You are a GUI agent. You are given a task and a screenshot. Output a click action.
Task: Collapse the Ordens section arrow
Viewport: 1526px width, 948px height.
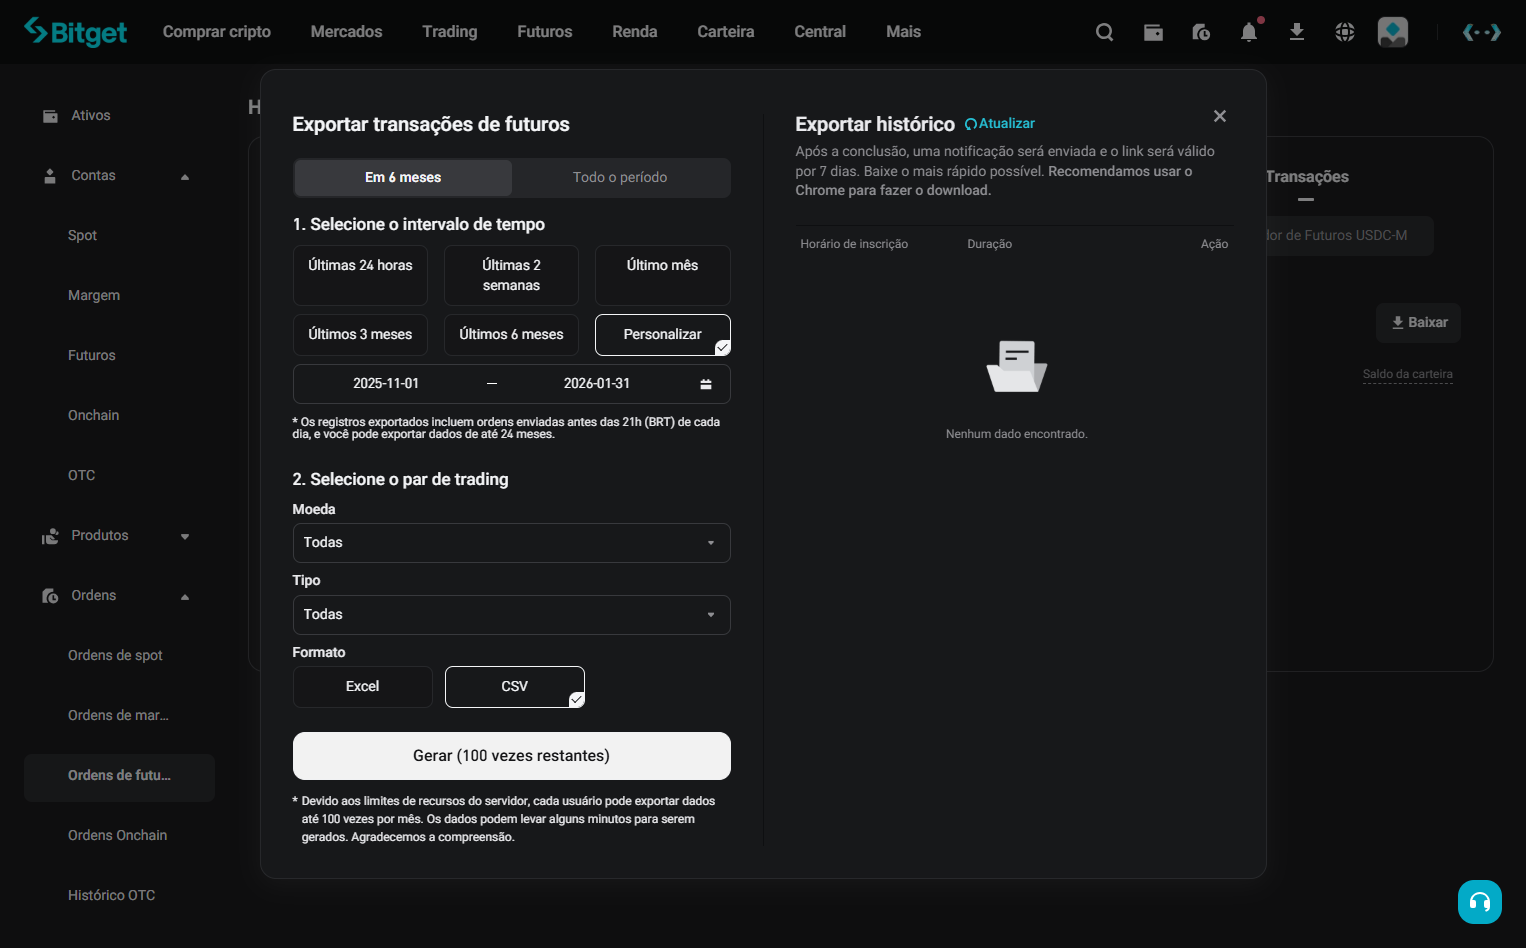click(185, 596)
